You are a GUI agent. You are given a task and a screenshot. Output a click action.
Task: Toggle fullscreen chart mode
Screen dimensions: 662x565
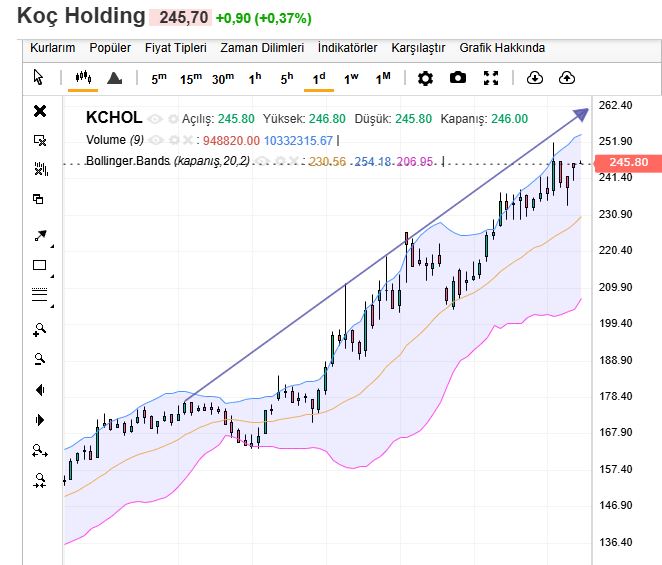click(x=491, y=78)
